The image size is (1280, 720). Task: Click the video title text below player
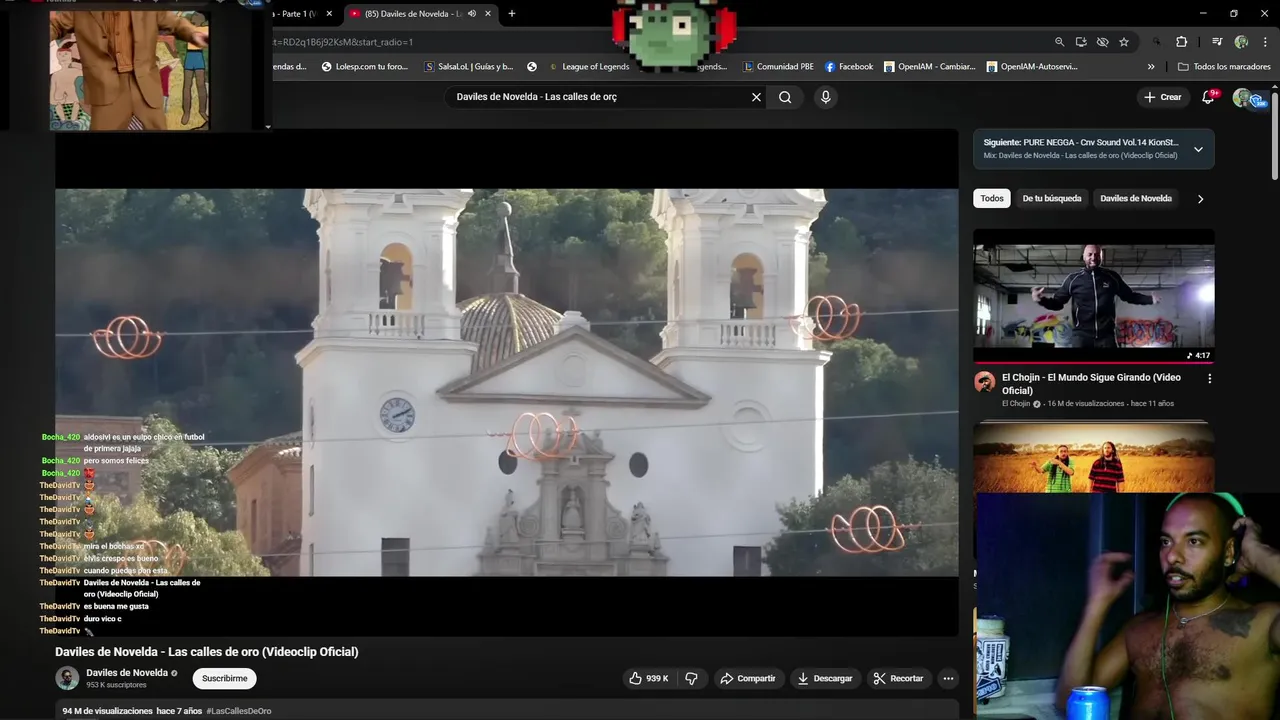pos(207,652)
